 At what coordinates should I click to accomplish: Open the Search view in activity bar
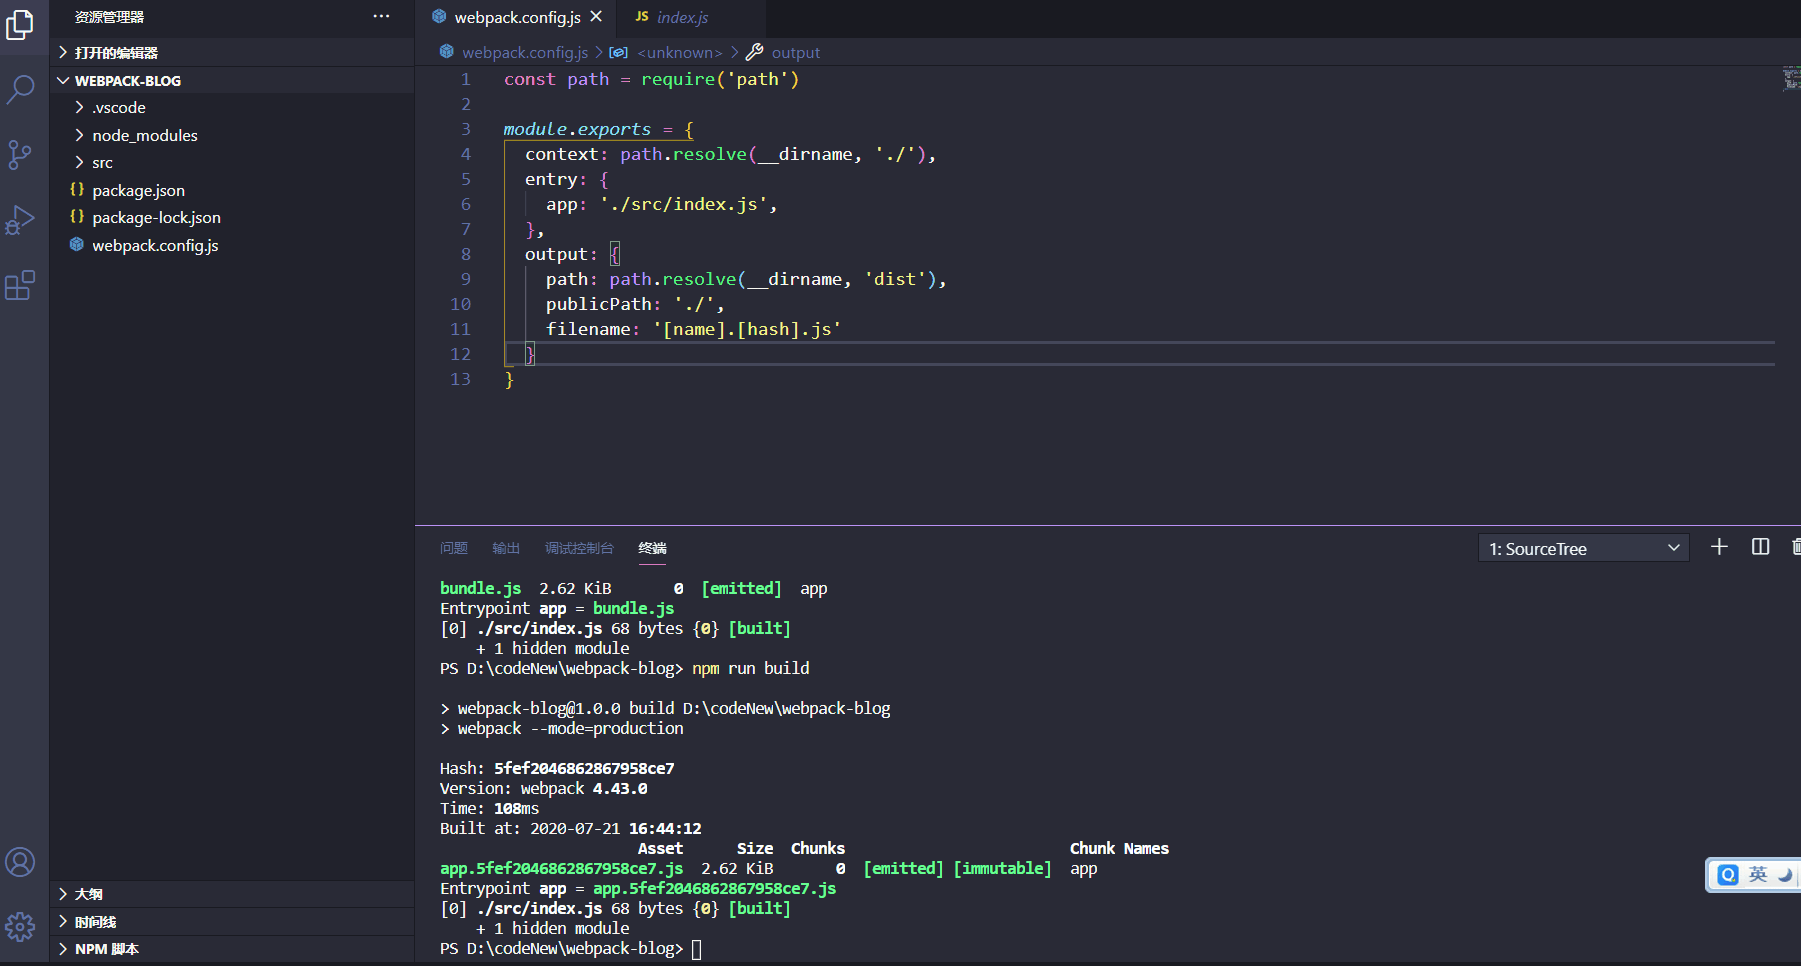pyautogui.click(x=21, y=90)
